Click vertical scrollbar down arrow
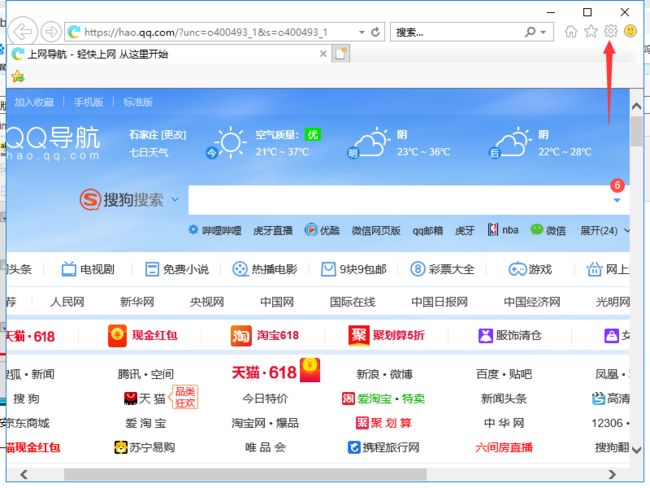650x488 pixels. pos(636,450)
